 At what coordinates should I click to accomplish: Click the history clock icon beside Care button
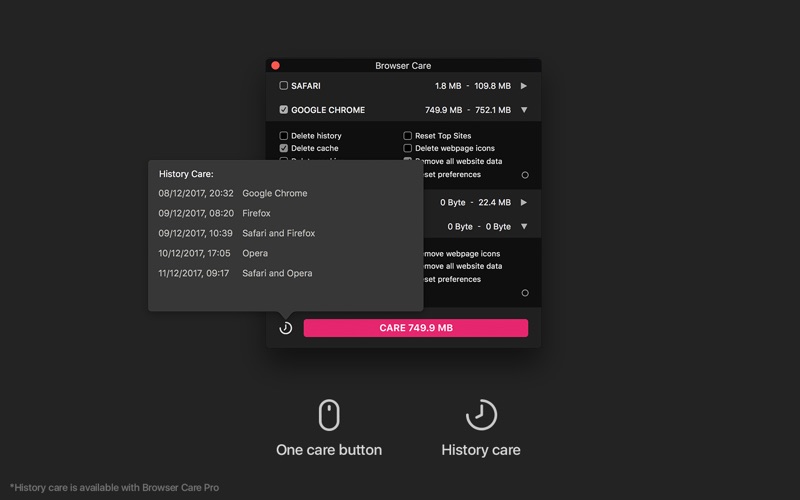[x=286, y=328]
